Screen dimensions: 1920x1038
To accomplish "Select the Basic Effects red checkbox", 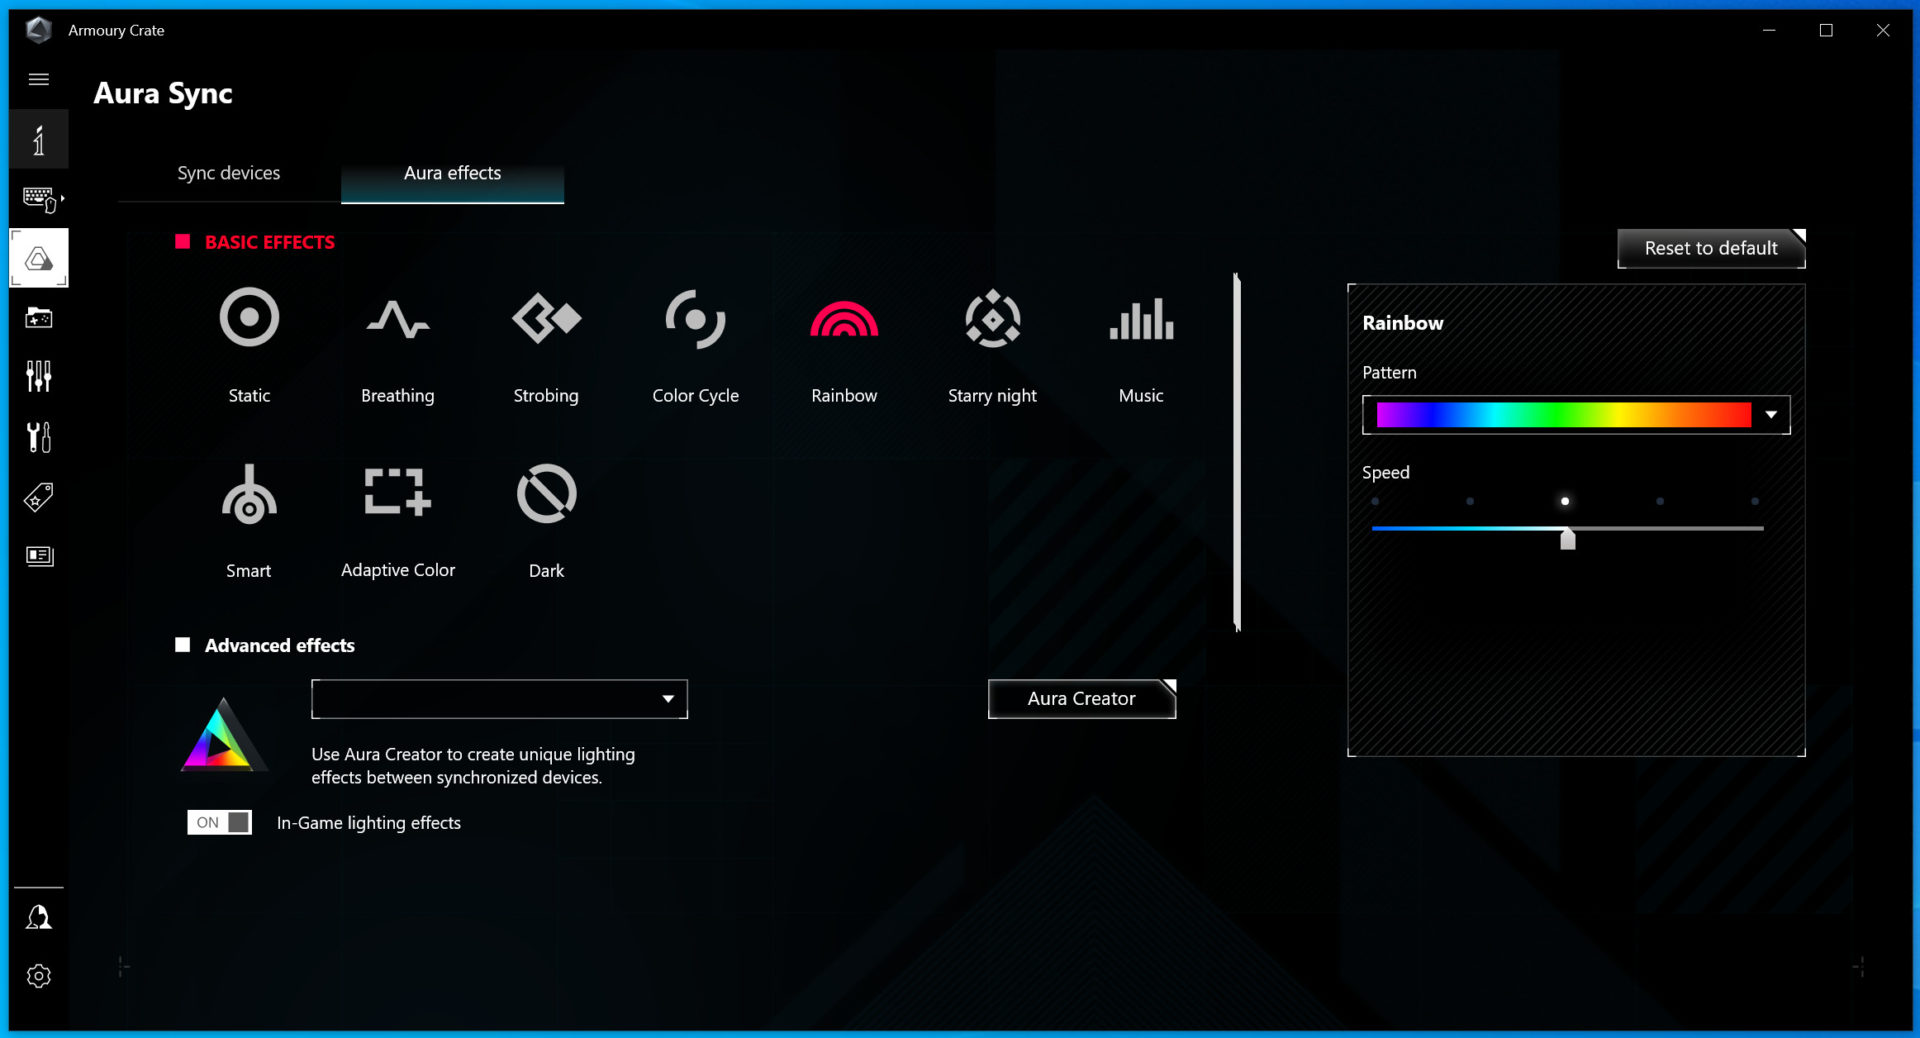I will click(183, 242).
